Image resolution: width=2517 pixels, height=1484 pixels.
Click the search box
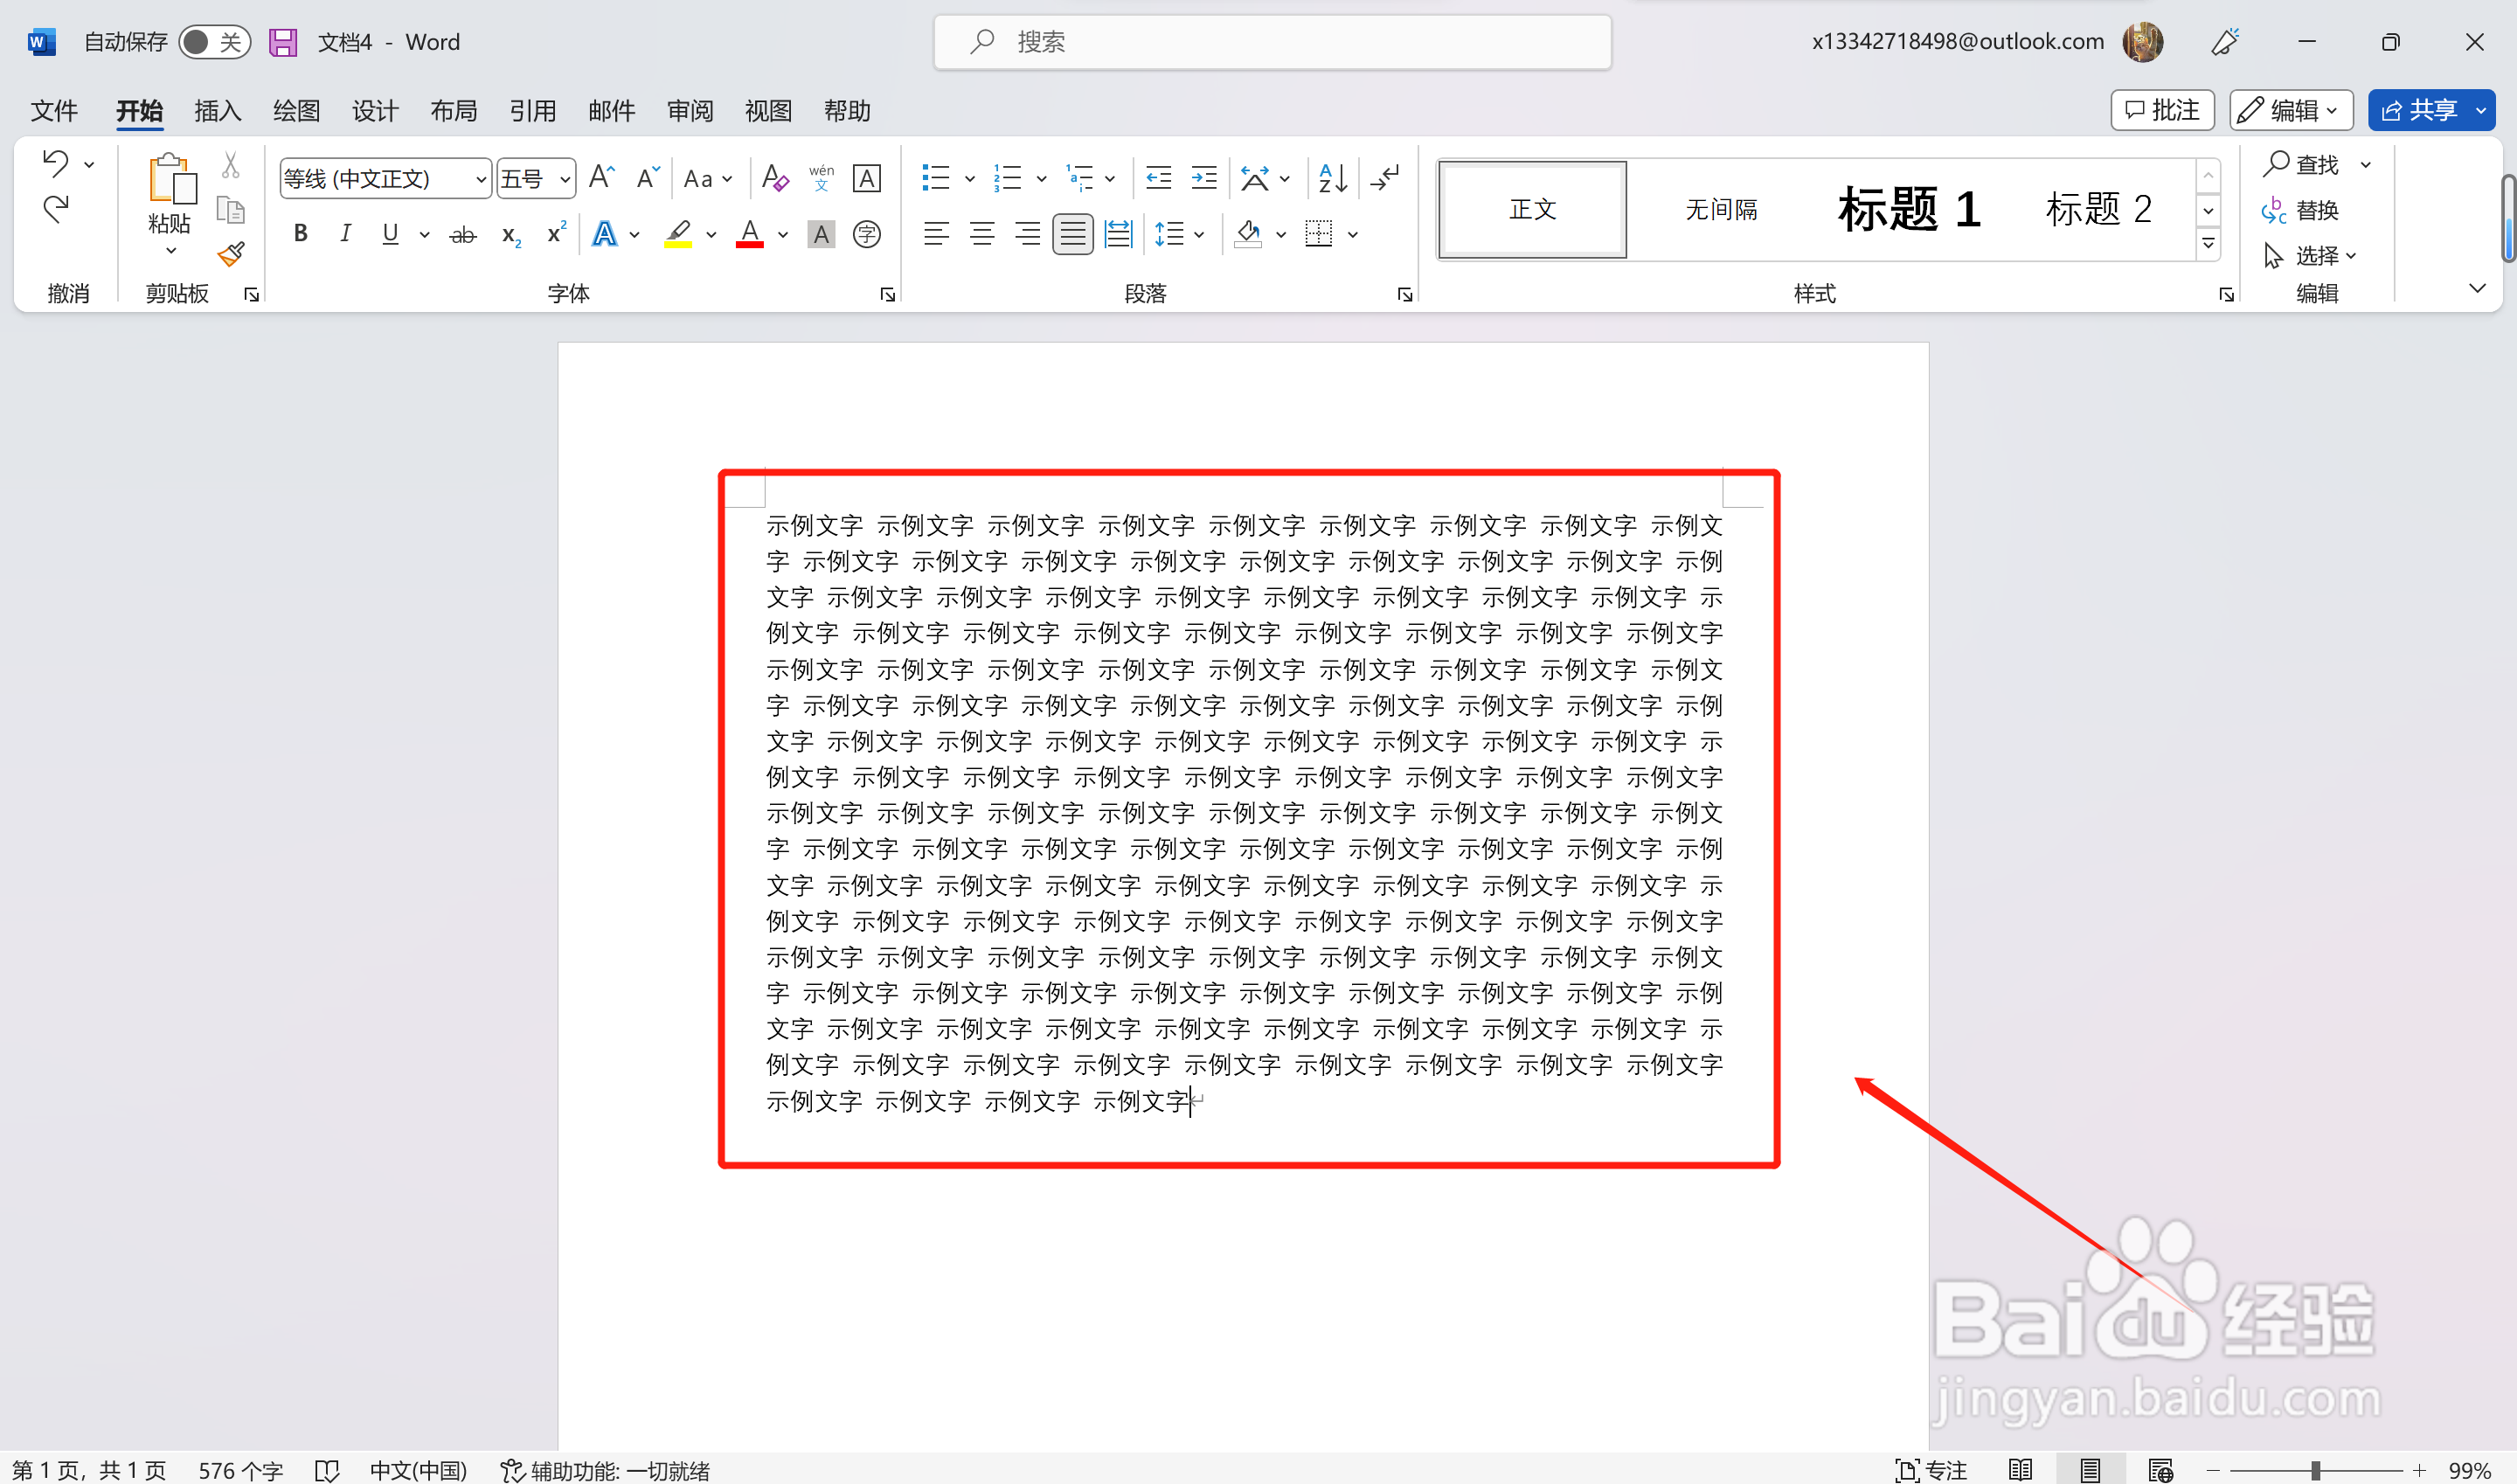point(1272,42)
